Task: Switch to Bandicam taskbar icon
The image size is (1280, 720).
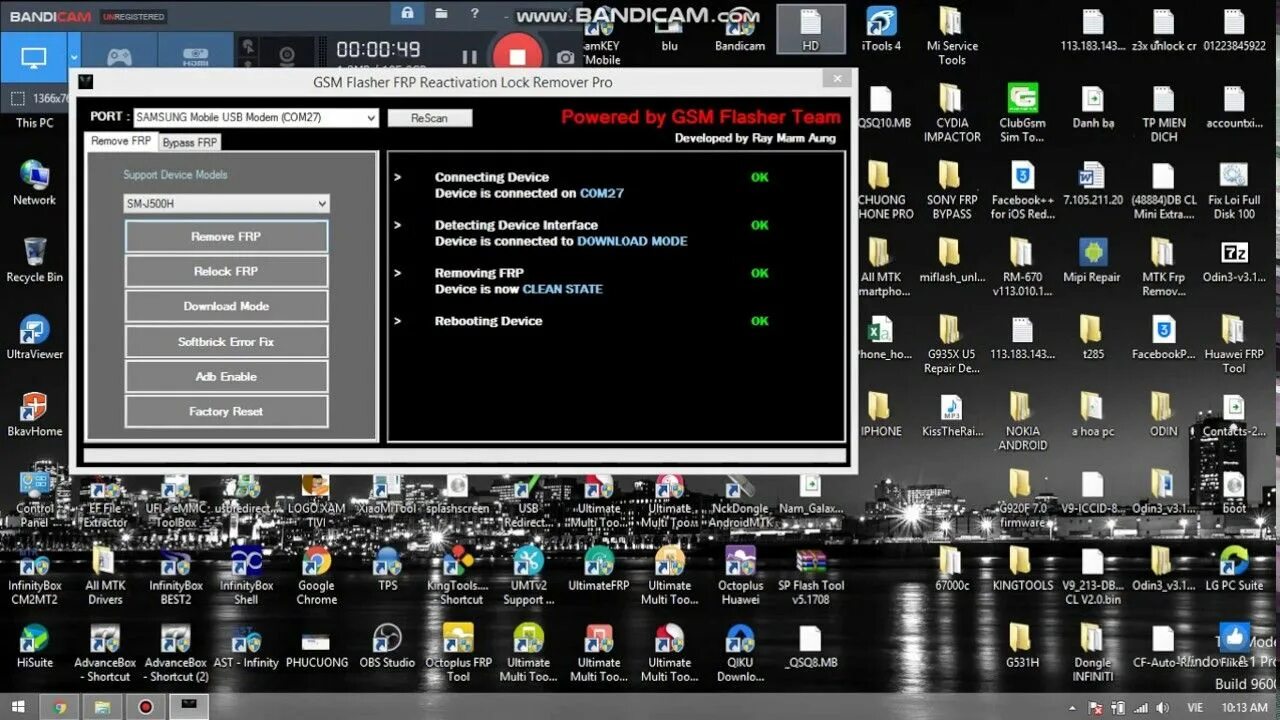Action: 146,707
